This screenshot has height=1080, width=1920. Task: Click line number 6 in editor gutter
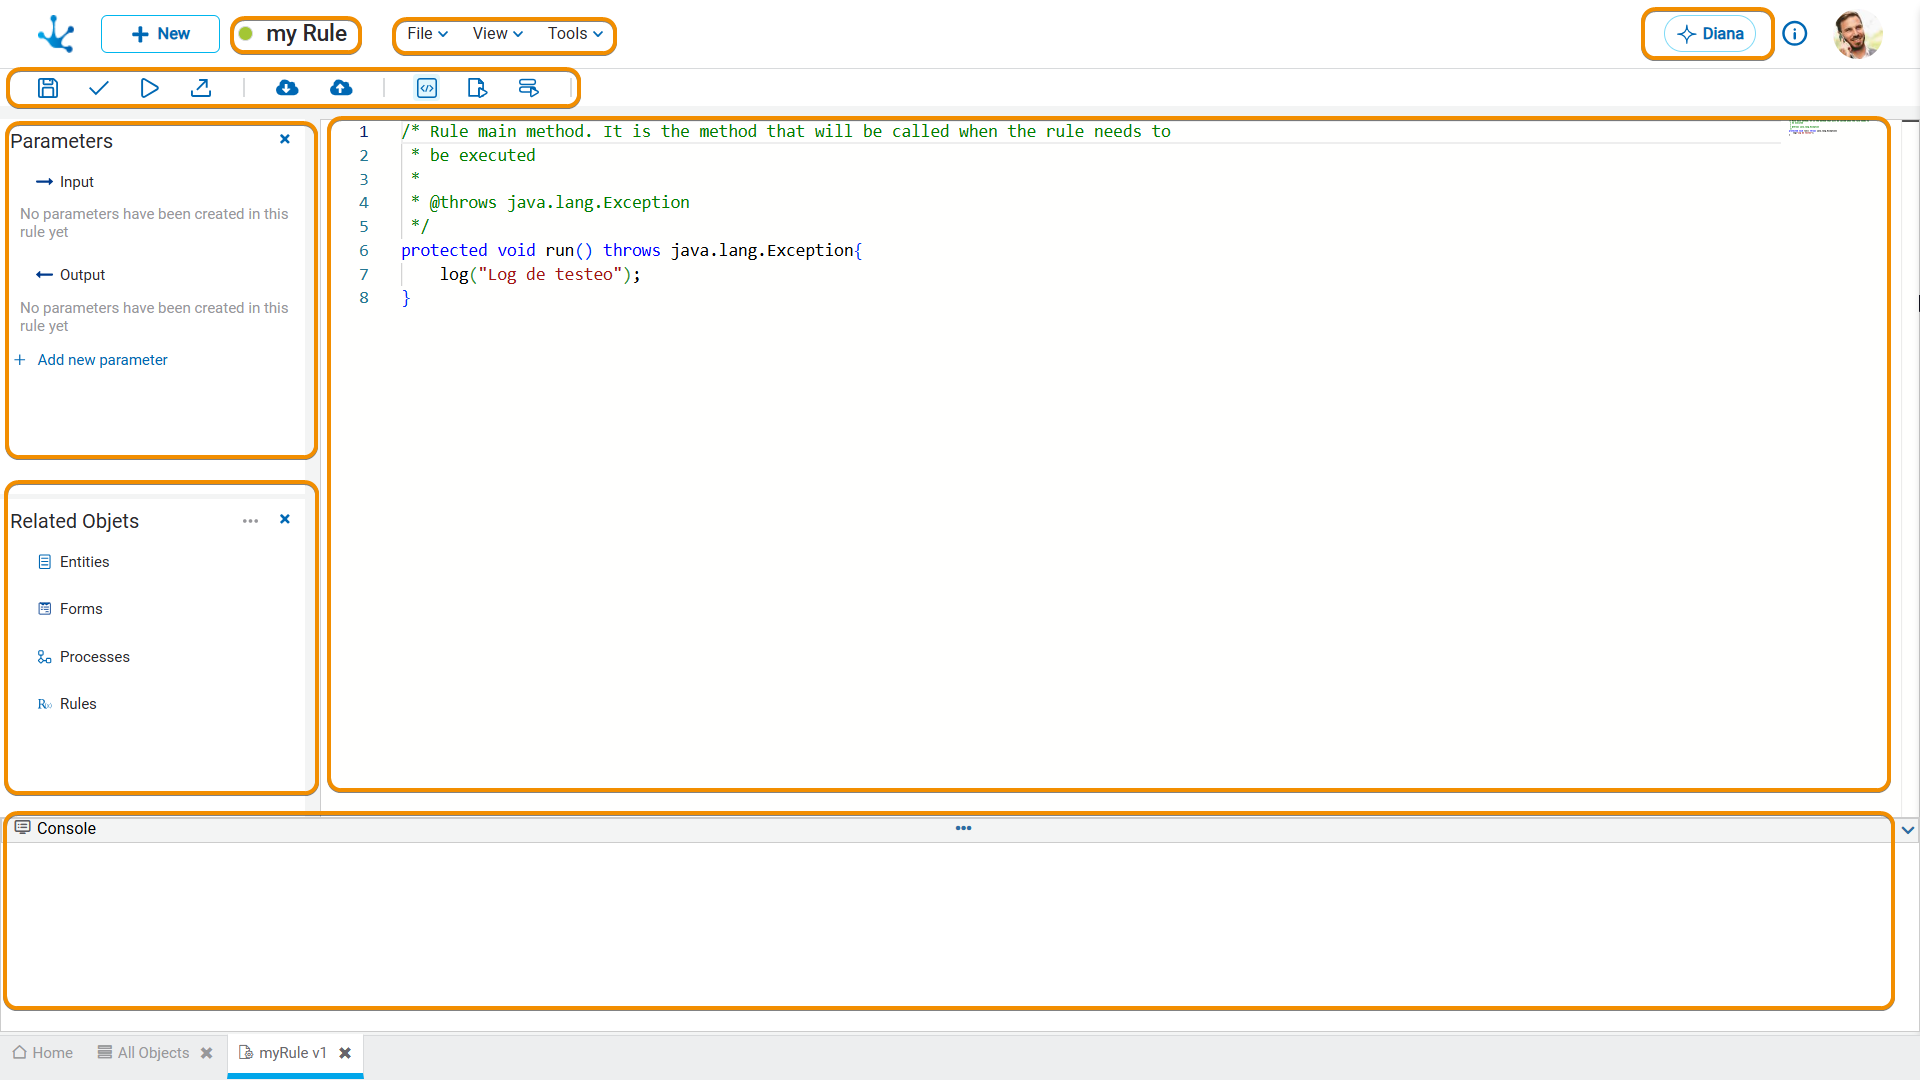tap(364, 250)
